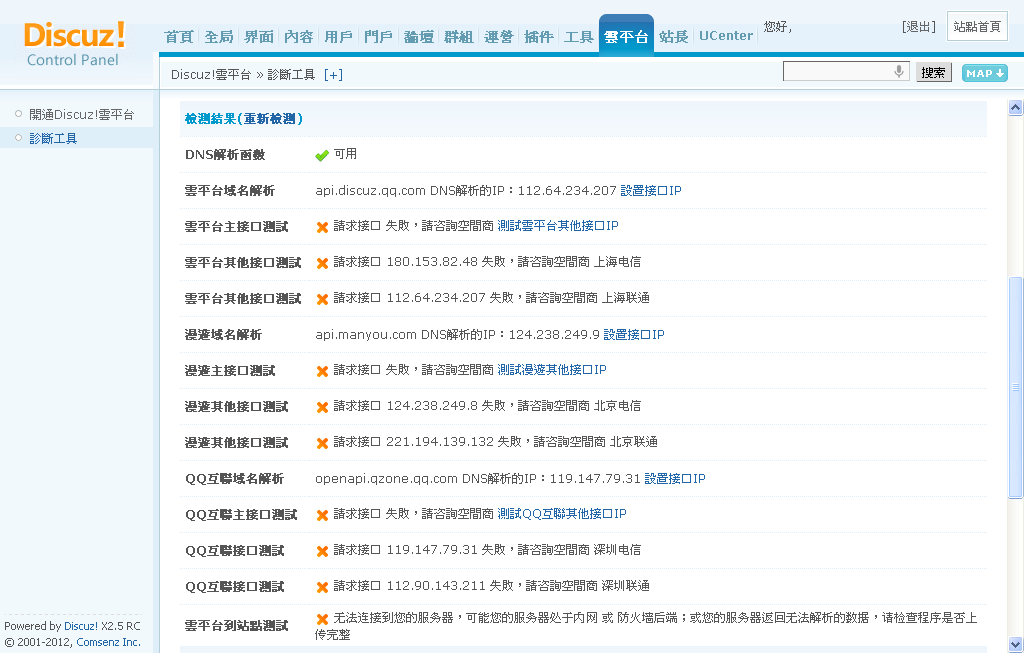
Task: Open the 運營 tab
Action: click(498, 37)
